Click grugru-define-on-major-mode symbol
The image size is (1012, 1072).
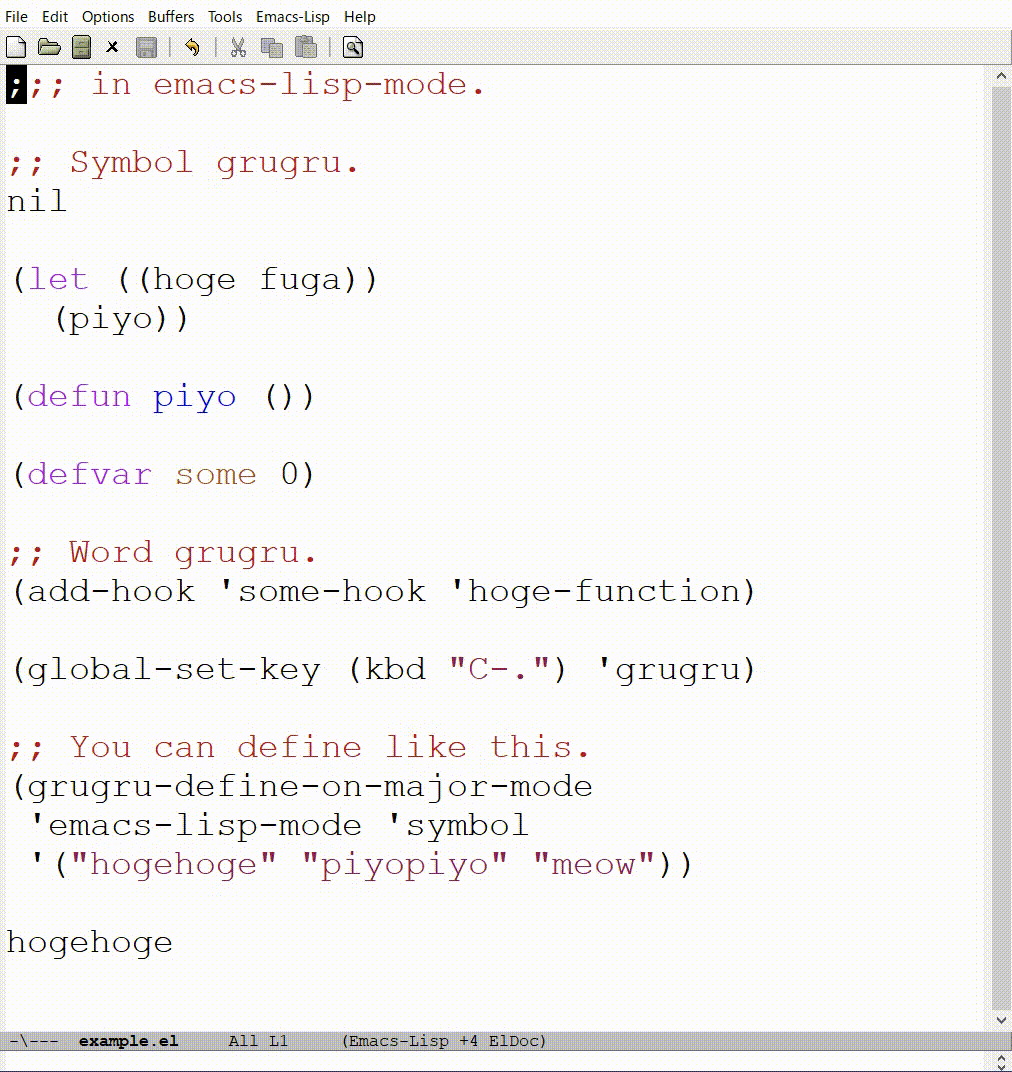pyautogui.click(x=310, y=786)
